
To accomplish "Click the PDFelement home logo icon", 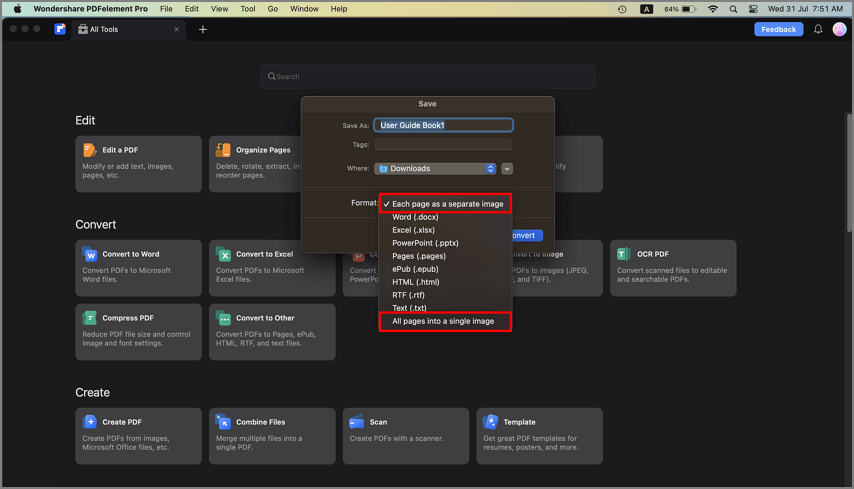I will point(60,29).
